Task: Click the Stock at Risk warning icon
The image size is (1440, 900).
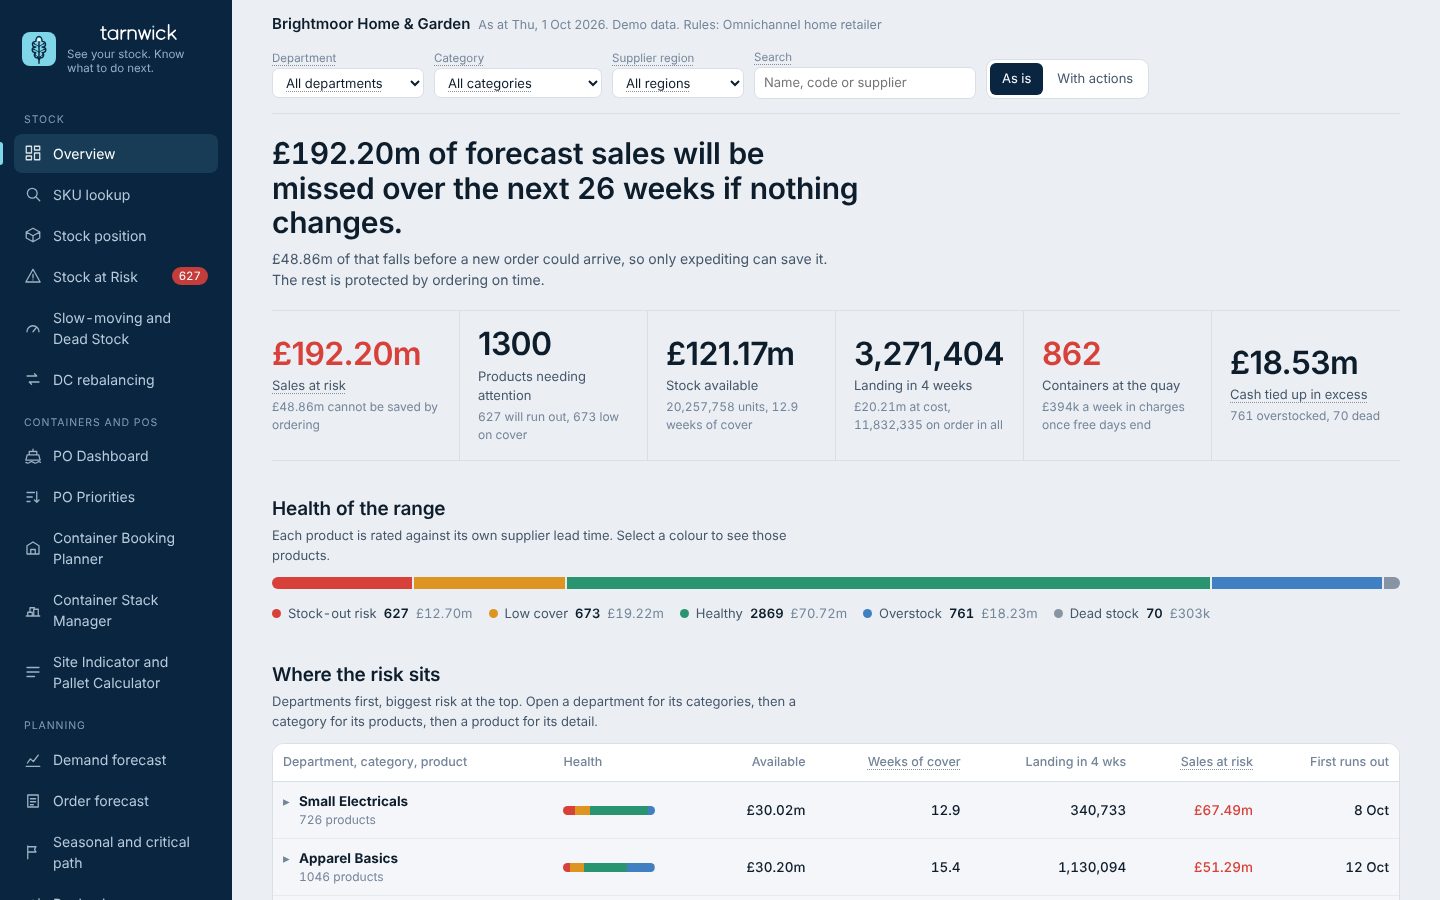Action: point(33,276)
